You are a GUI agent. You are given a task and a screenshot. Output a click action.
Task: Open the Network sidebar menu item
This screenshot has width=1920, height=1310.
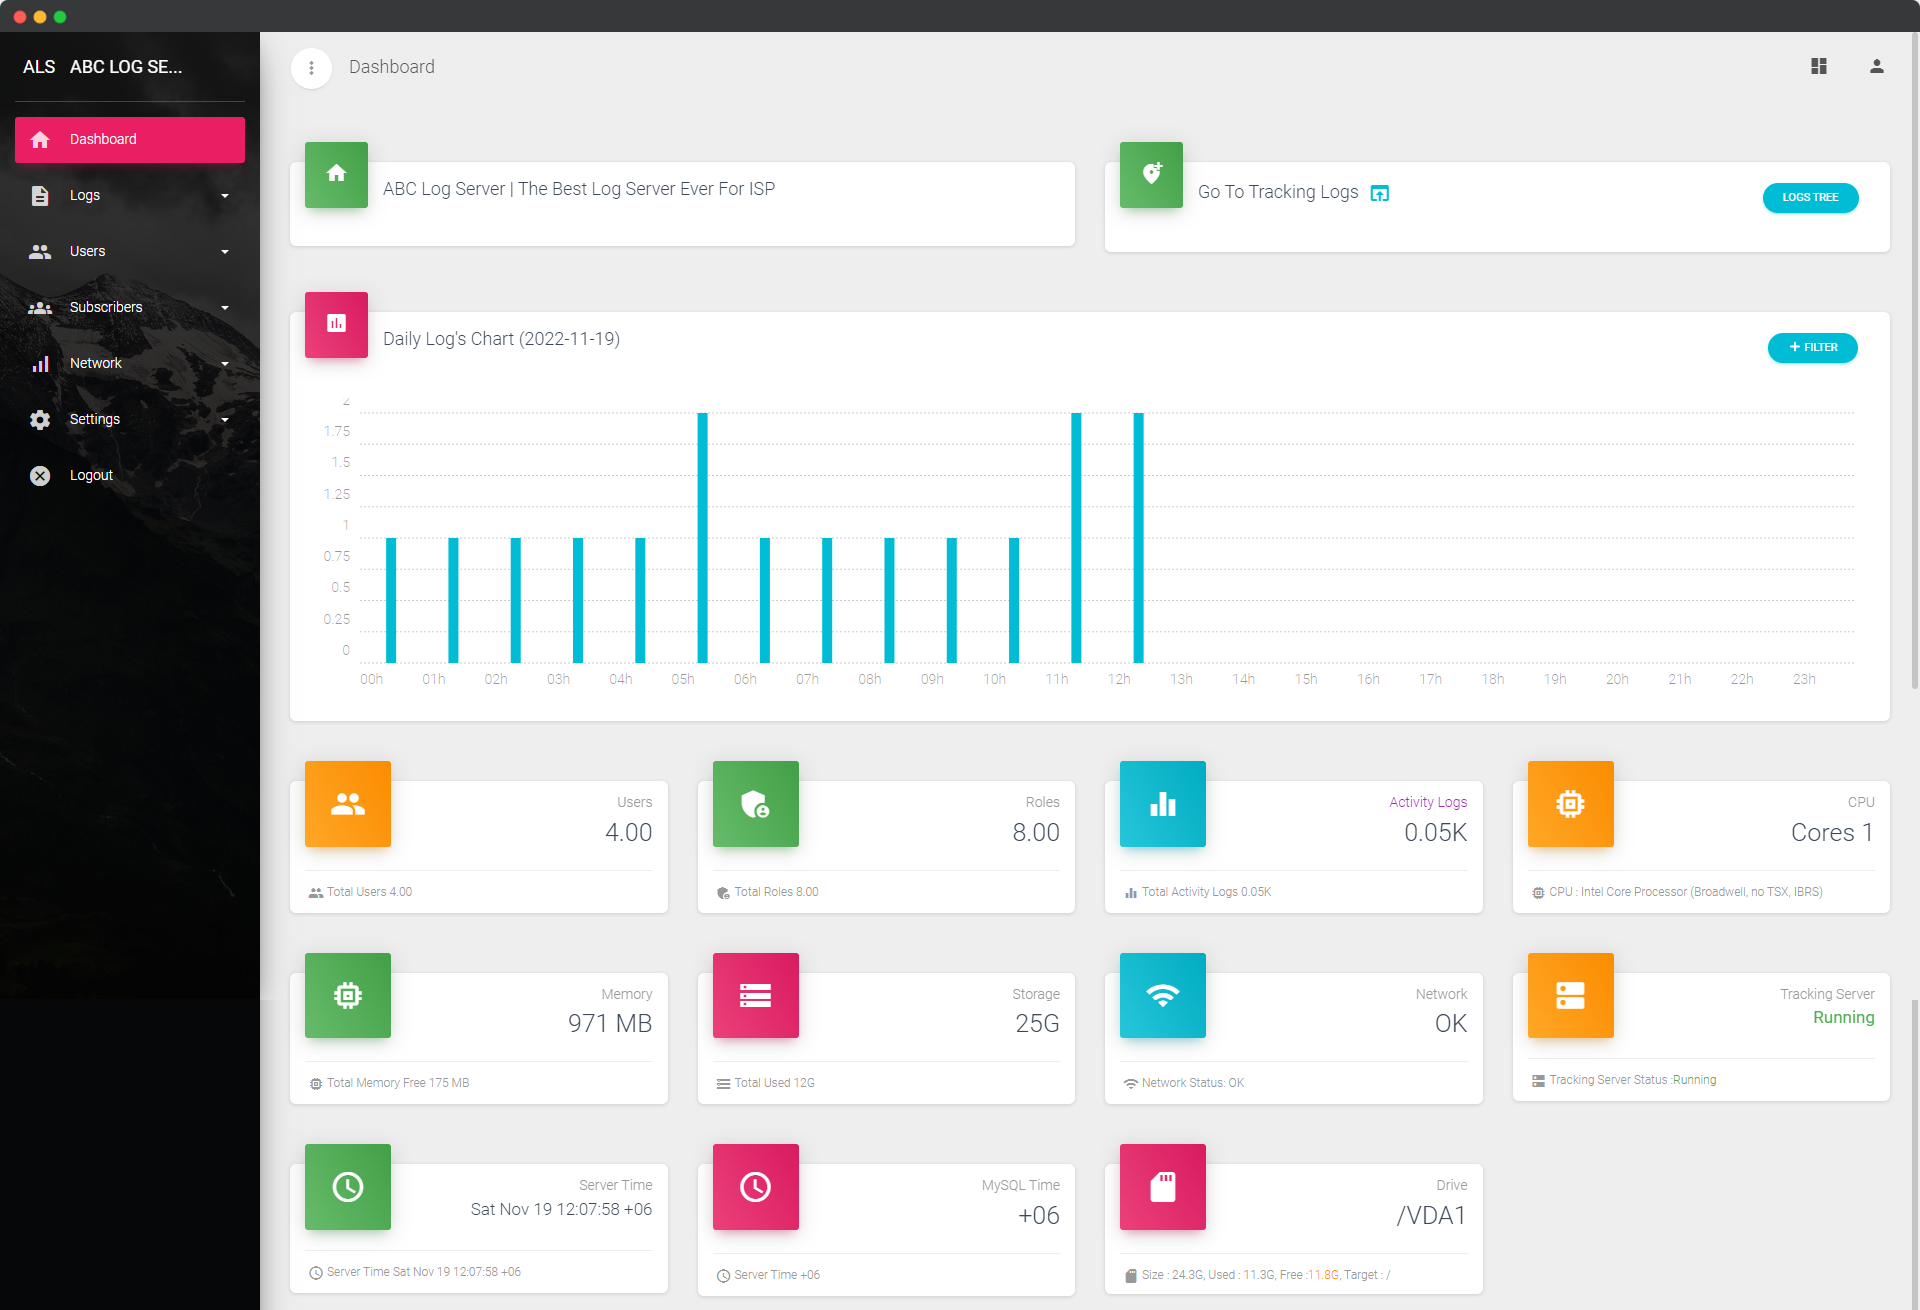pos(130,364)
